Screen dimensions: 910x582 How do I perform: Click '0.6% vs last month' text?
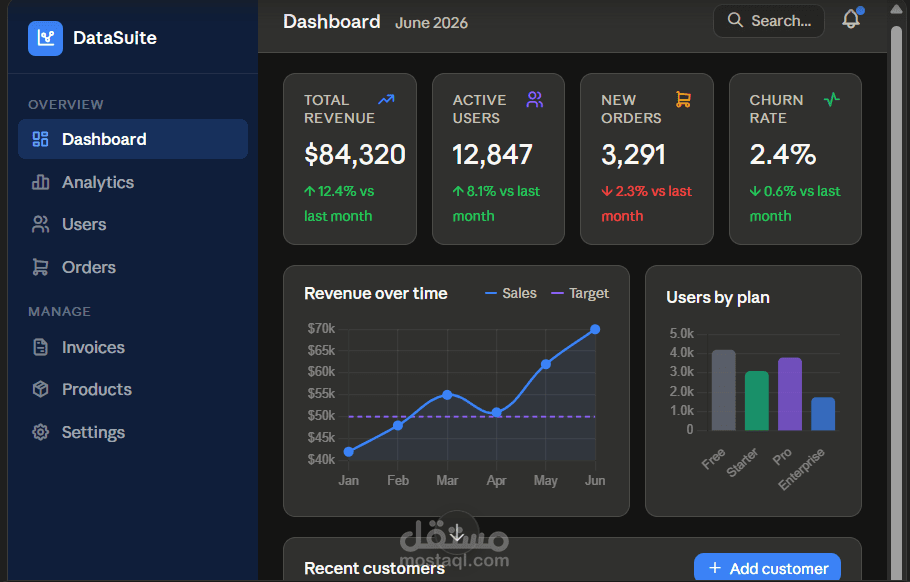[x=795, y=203]
